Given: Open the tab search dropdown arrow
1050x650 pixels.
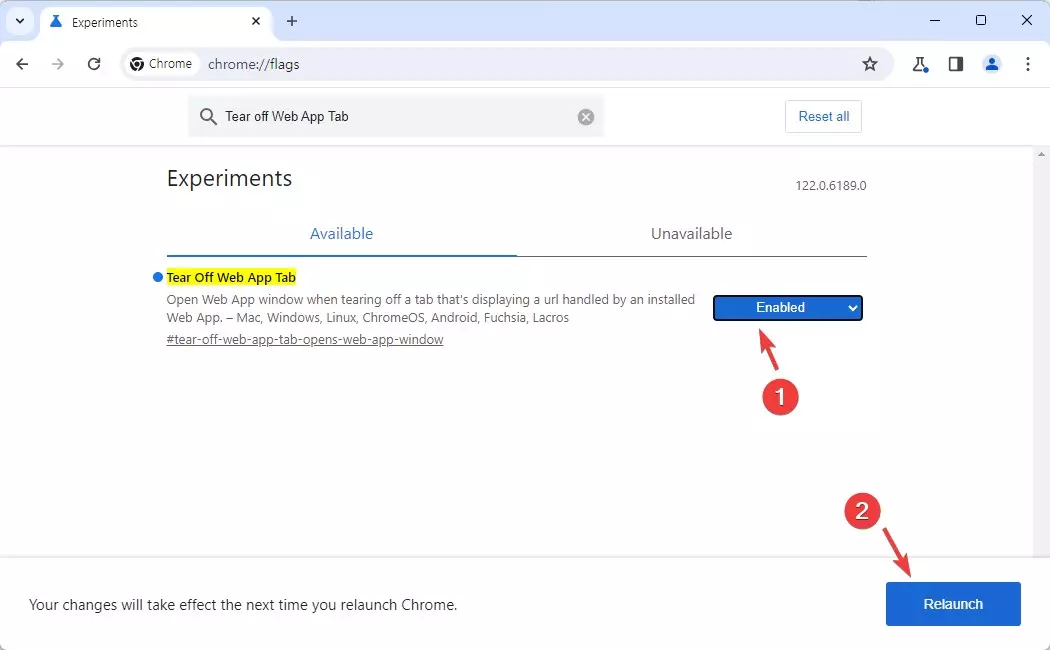Looking at the screenshot, I should click(x=20, y=21).
